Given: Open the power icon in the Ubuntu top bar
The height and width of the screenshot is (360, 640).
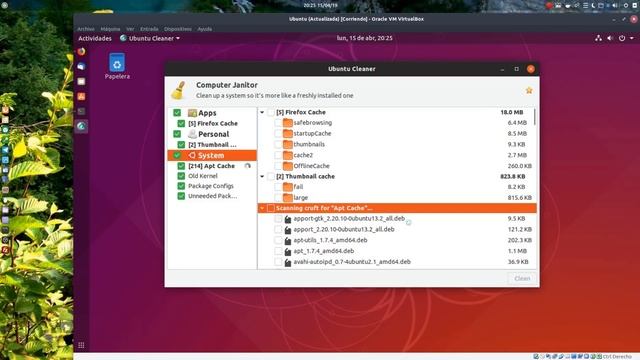Looking at the screenshot, I should 622,38.
